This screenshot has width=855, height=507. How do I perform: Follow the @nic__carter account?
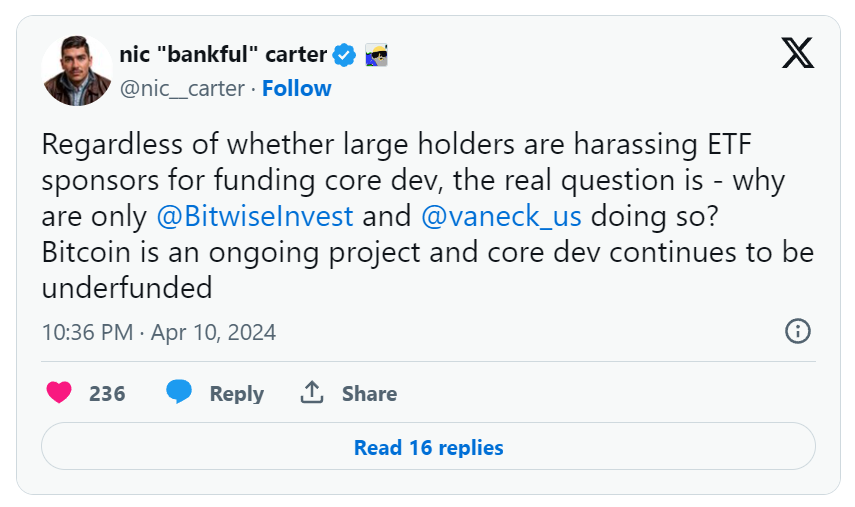click(x=297, y=88)
